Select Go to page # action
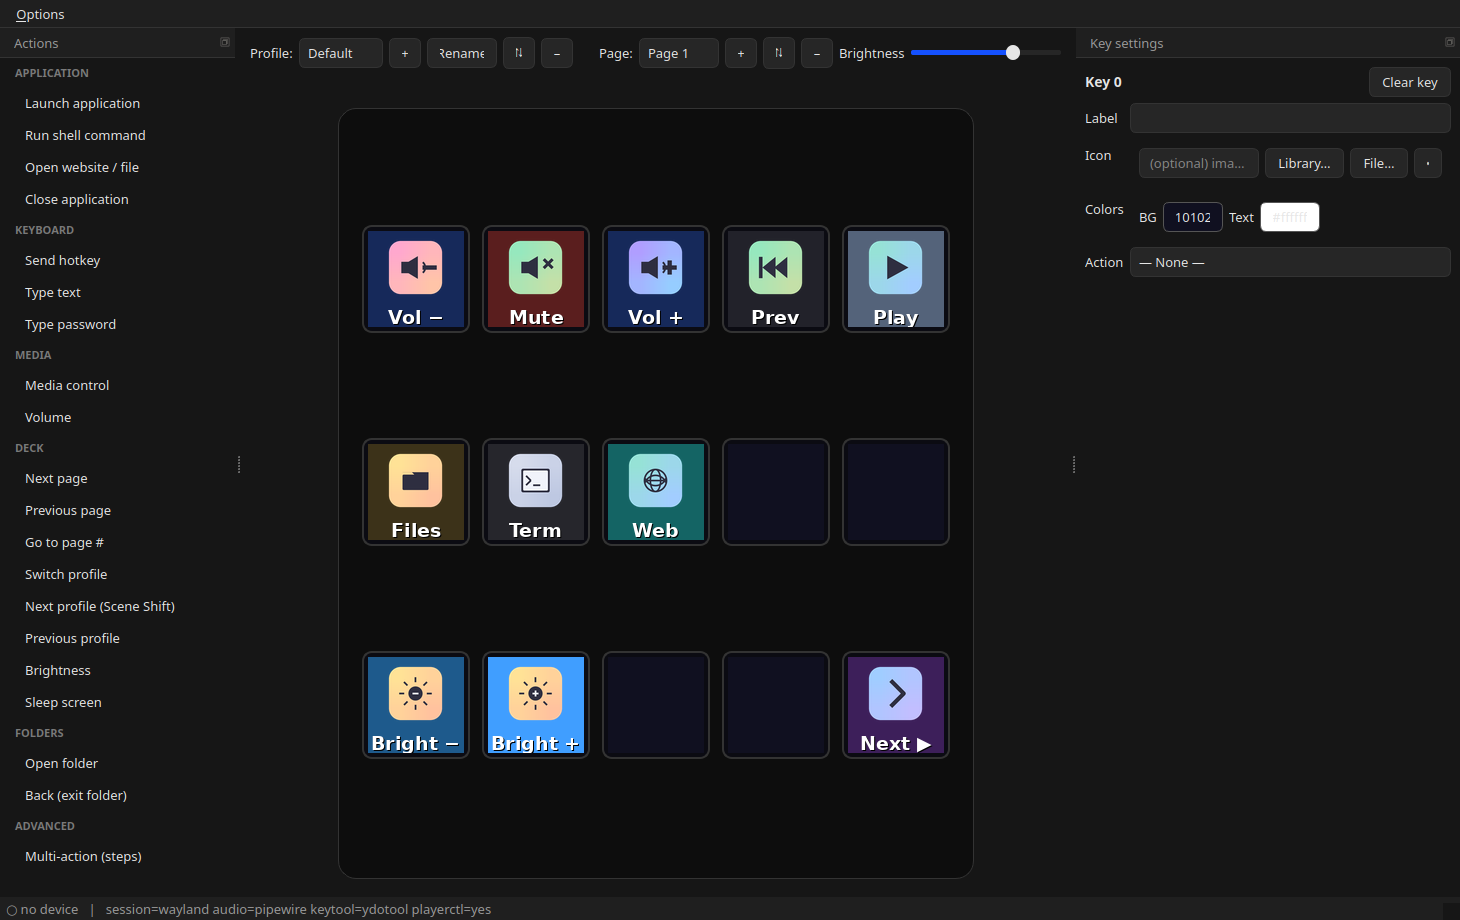 point(118,542)
